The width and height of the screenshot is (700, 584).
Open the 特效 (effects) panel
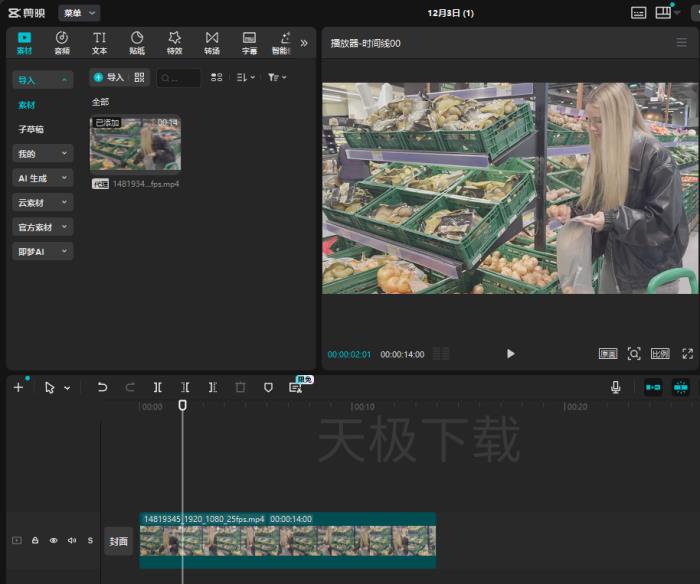[x=174, y=42]
